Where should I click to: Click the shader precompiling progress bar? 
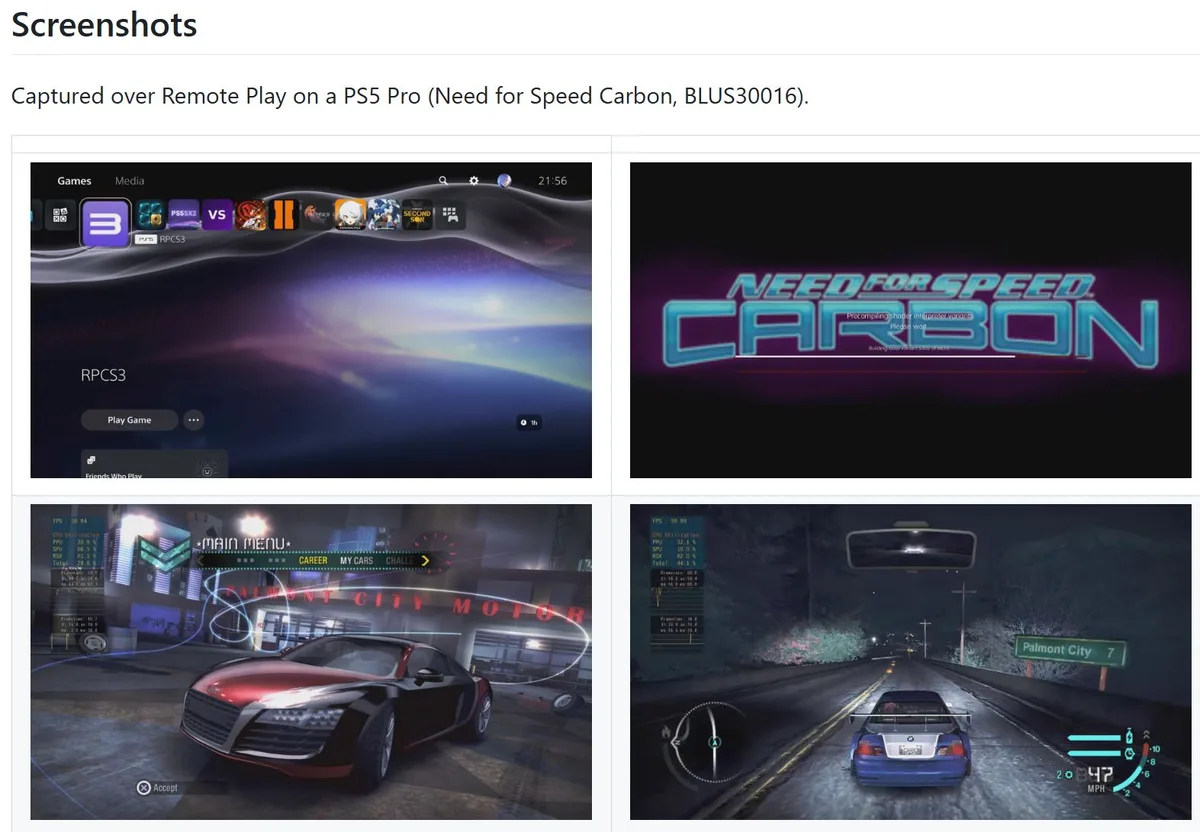[875, 356]
